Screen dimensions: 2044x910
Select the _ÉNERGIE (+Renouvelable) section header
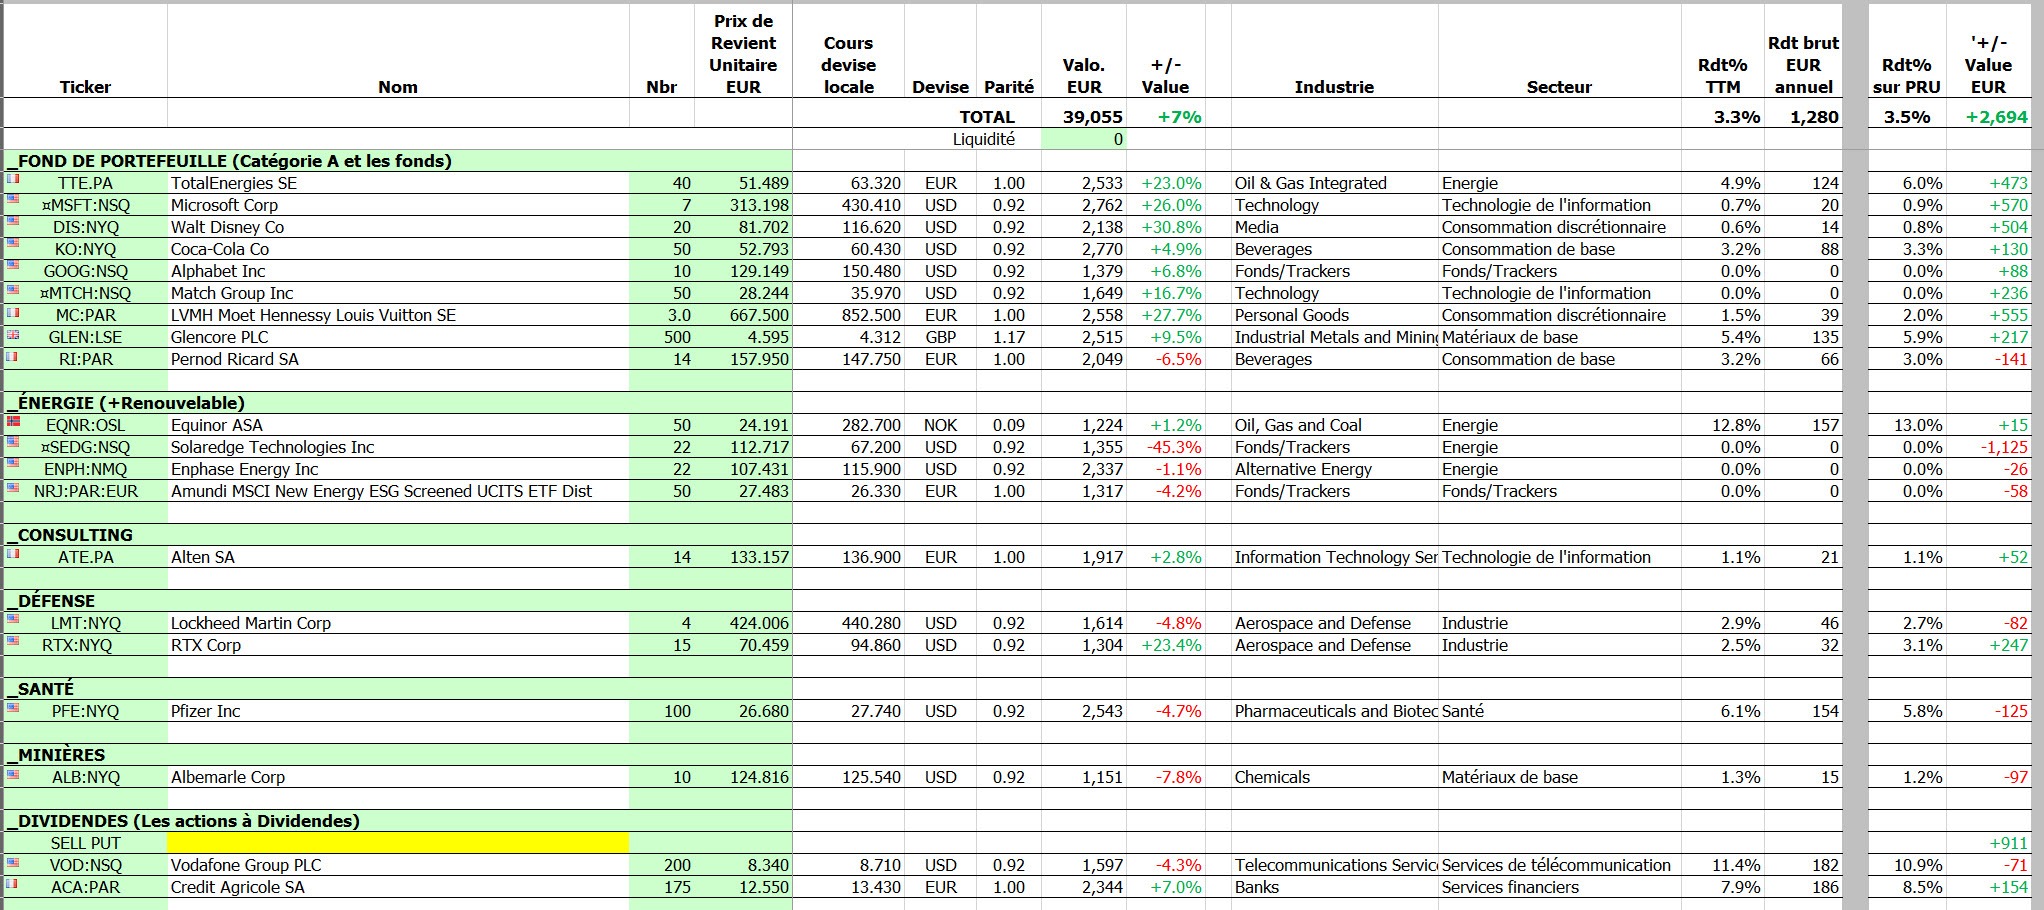[x=398, y=403]
